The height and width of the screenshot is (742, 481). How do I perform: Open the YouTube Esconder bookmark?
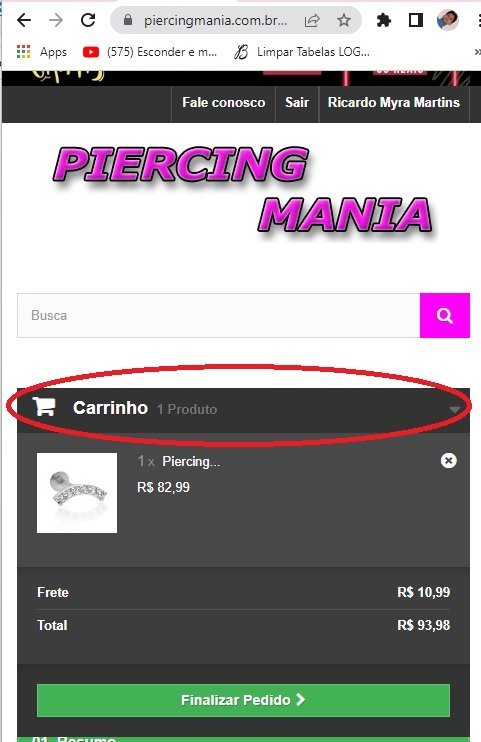150,52
